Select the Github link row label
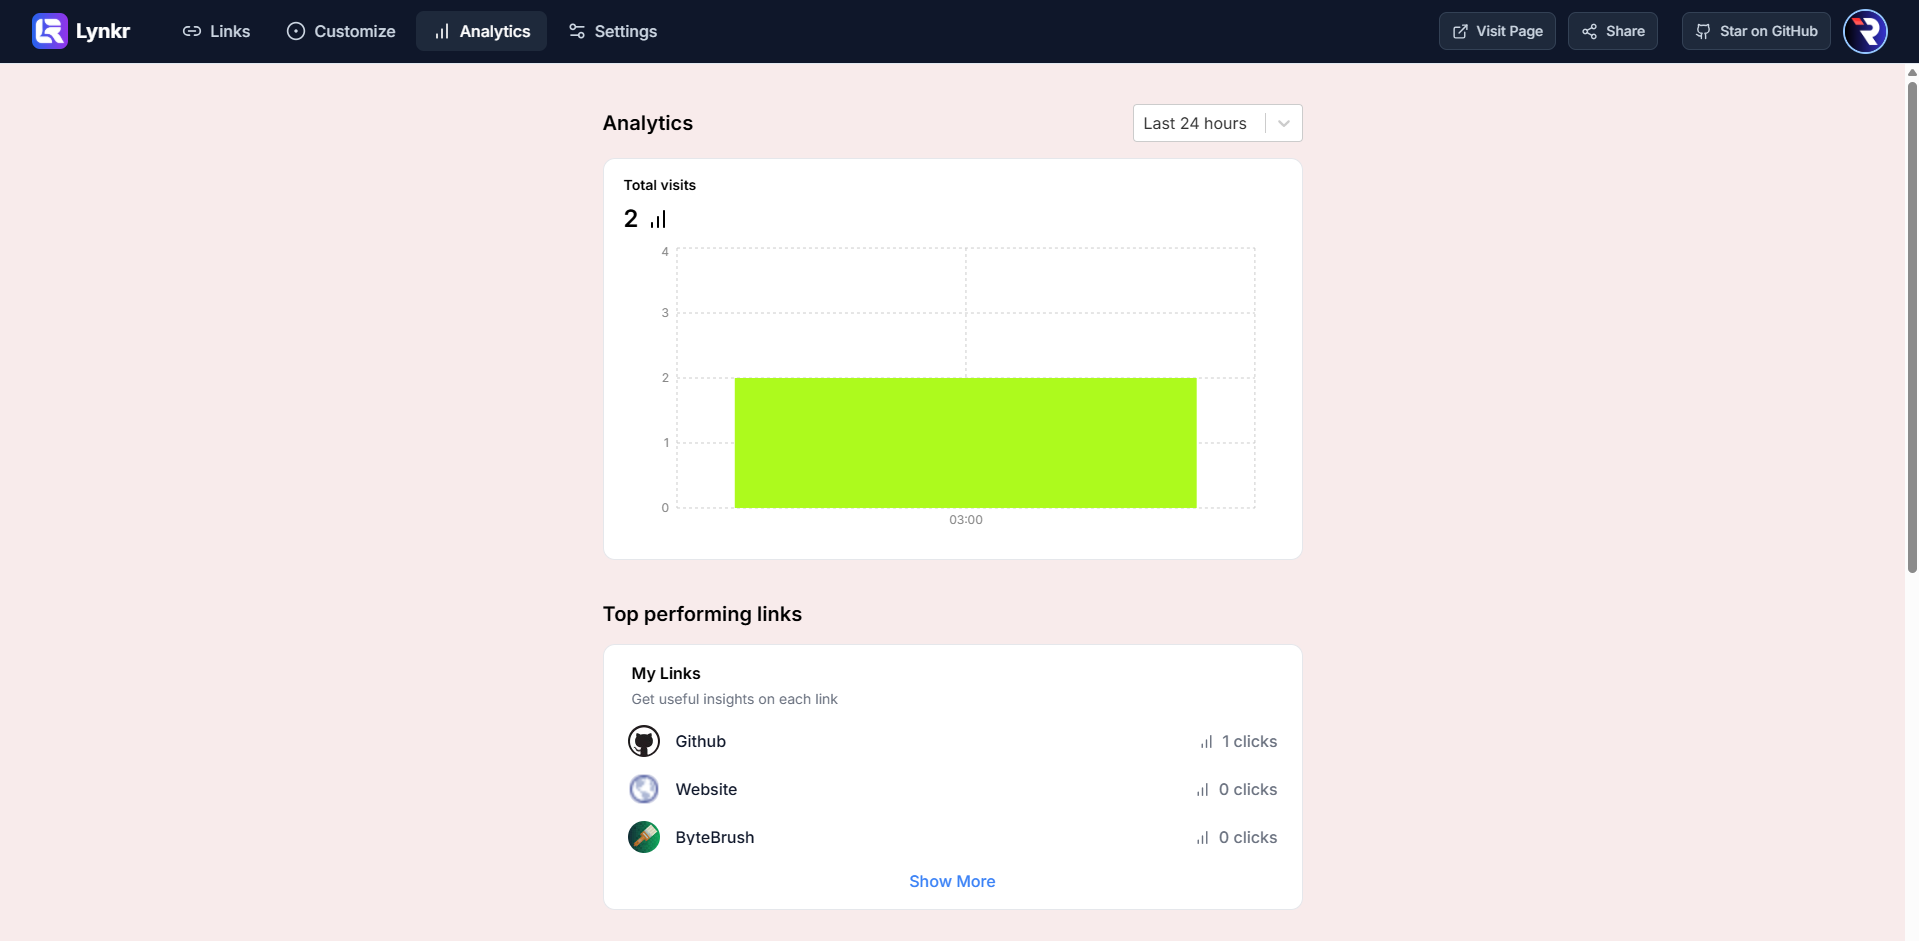The height and width of the screenshot is (941, 1919). 700,741
